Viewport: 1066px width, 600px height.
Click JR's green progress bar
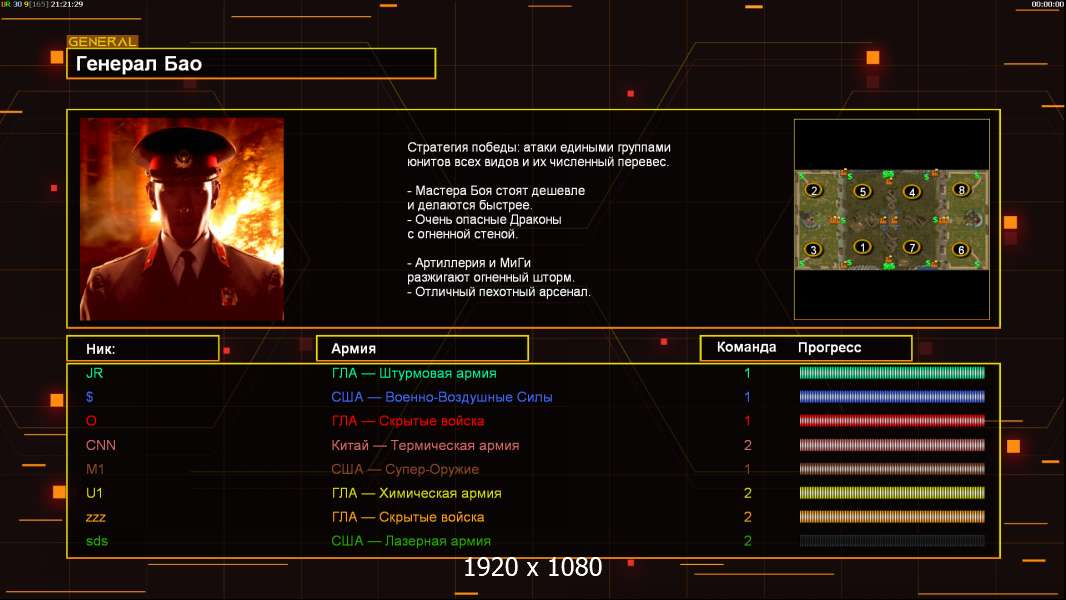click(x=892, y=372)
